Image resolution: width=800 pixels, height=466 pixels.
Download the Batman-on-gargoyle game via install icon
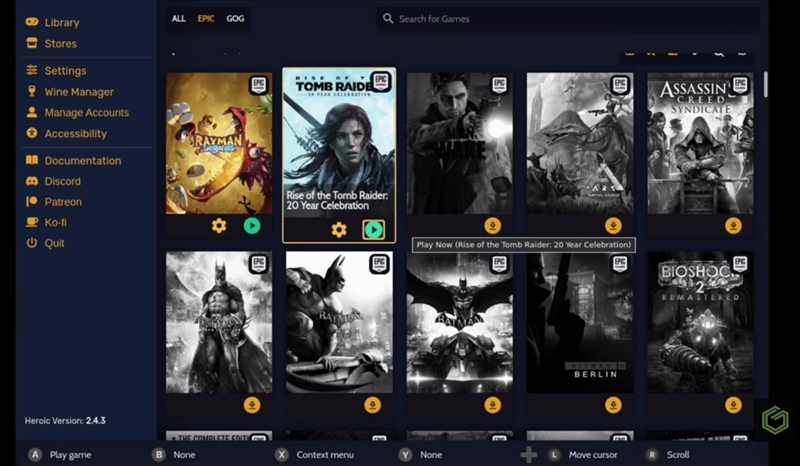point(372,405)
